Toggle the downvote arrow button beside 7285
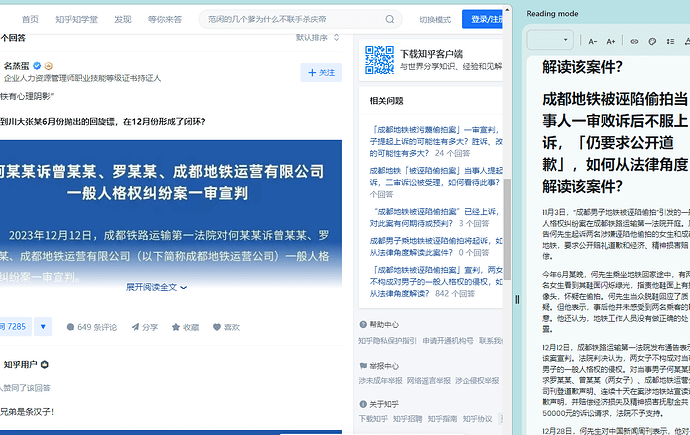690x435 pixels. coord(42,327)
